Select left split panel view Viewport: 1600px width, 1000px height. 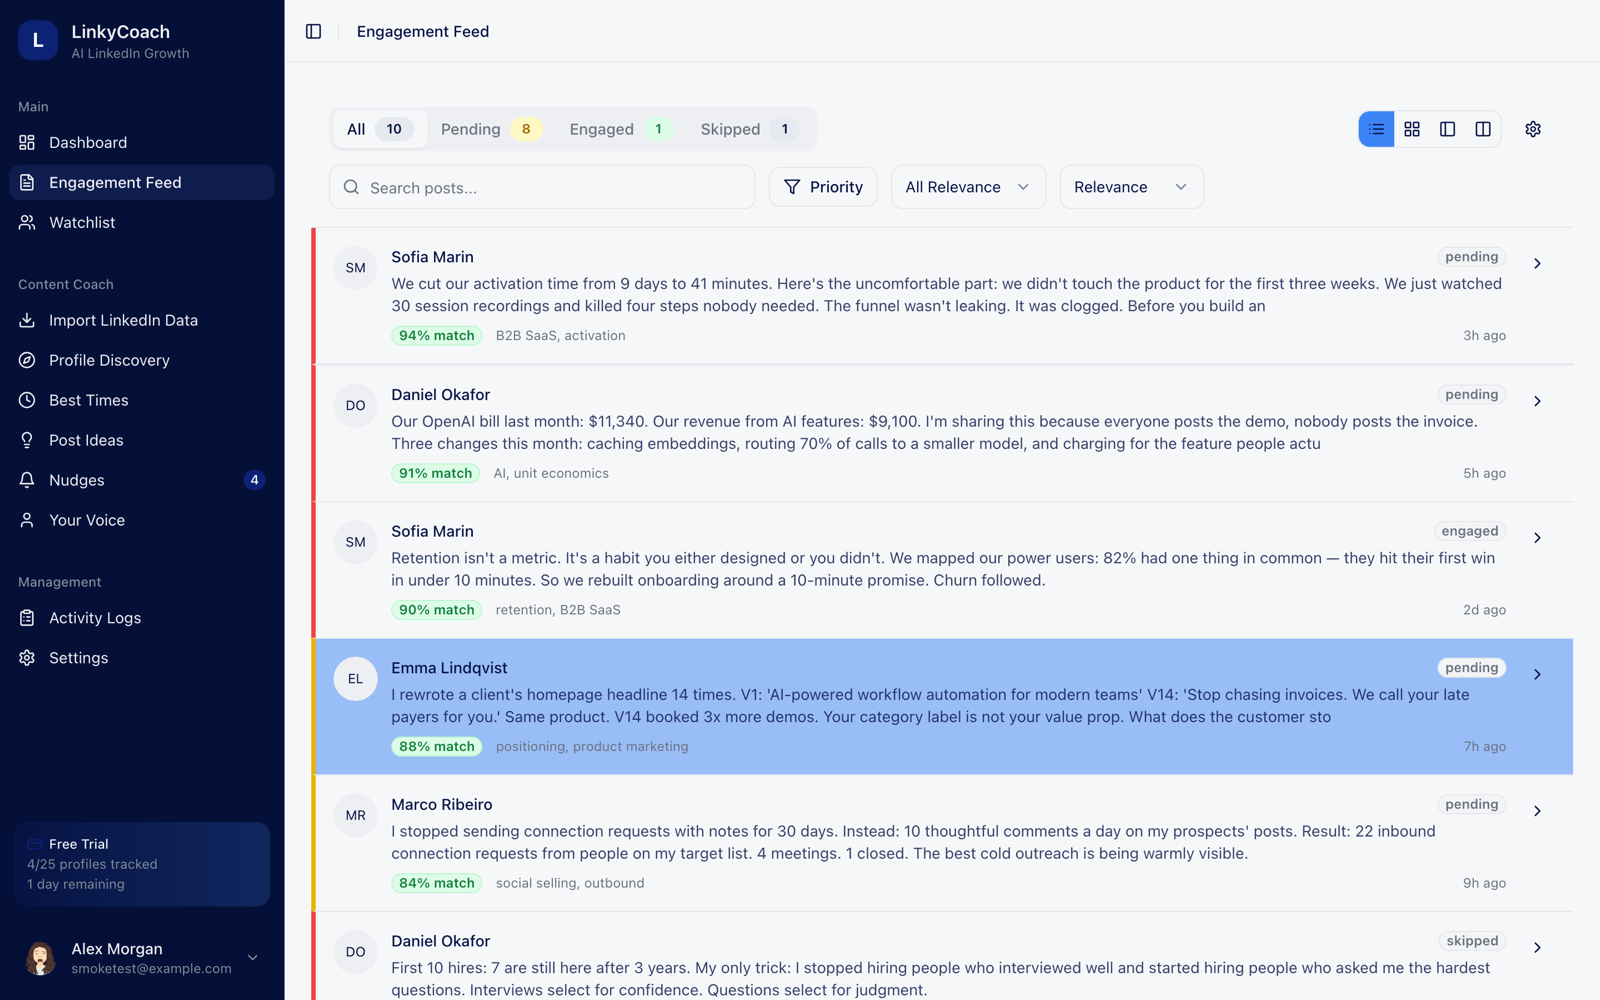coord(1447,129)
